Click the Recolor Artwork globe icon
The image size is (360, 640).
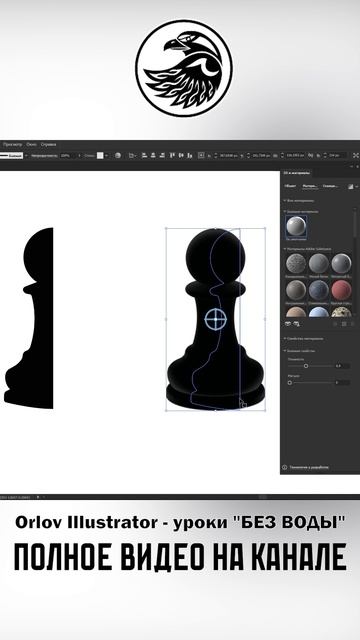coord(118,156)
